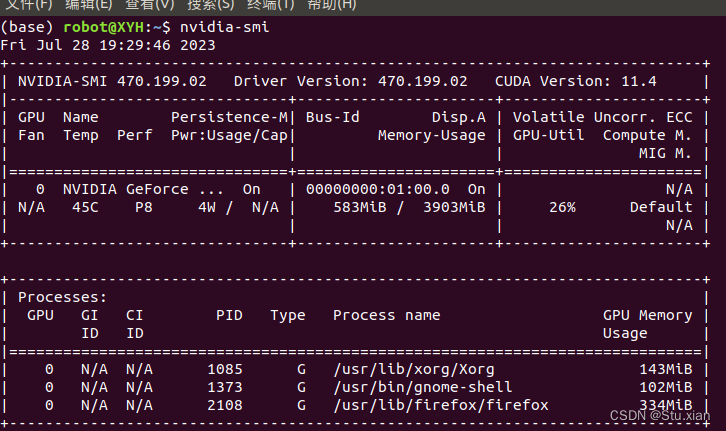Click the process /usr/lib/xorg/Xorg
Image resolution: width=726 pixels, height=431 pixels.
pos(414,370)
